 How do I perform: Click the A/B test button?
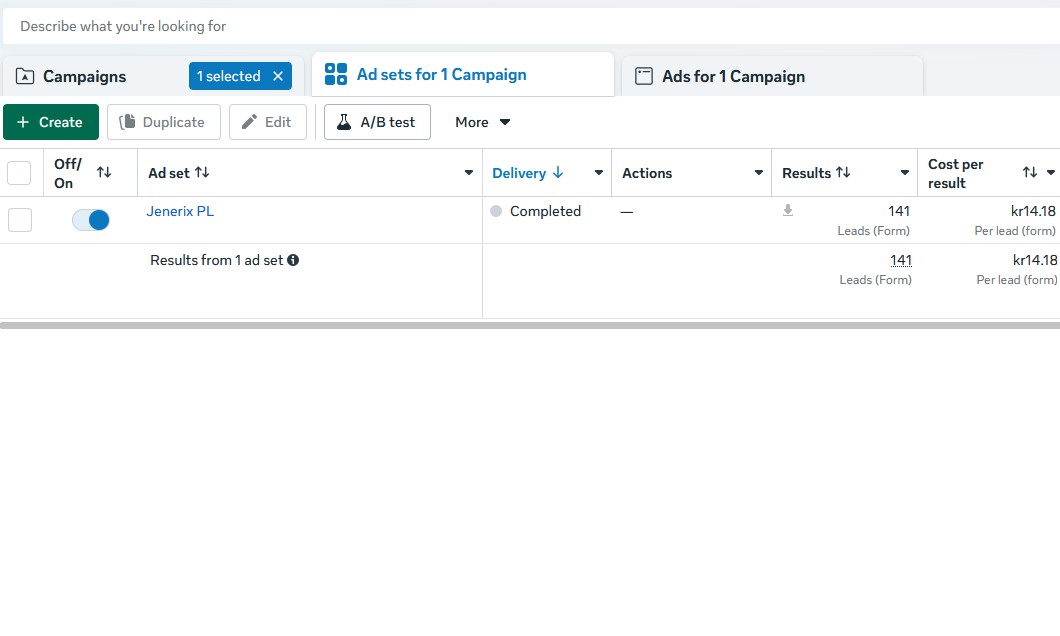tap(377, 122)
